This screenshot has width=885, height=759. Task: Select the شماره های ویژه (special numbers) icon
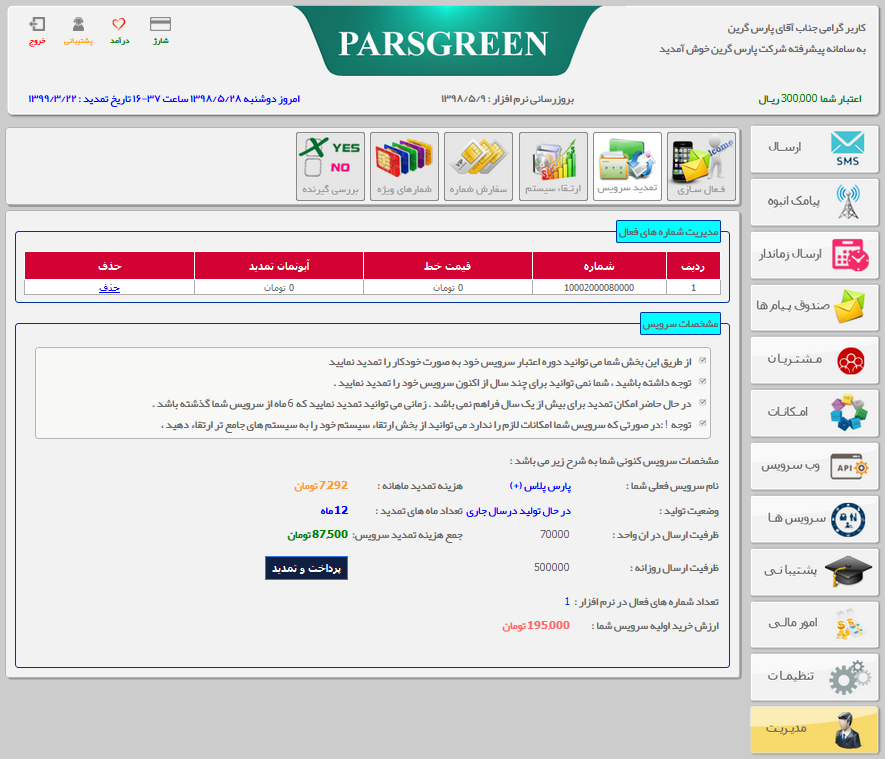coord(405,166)
